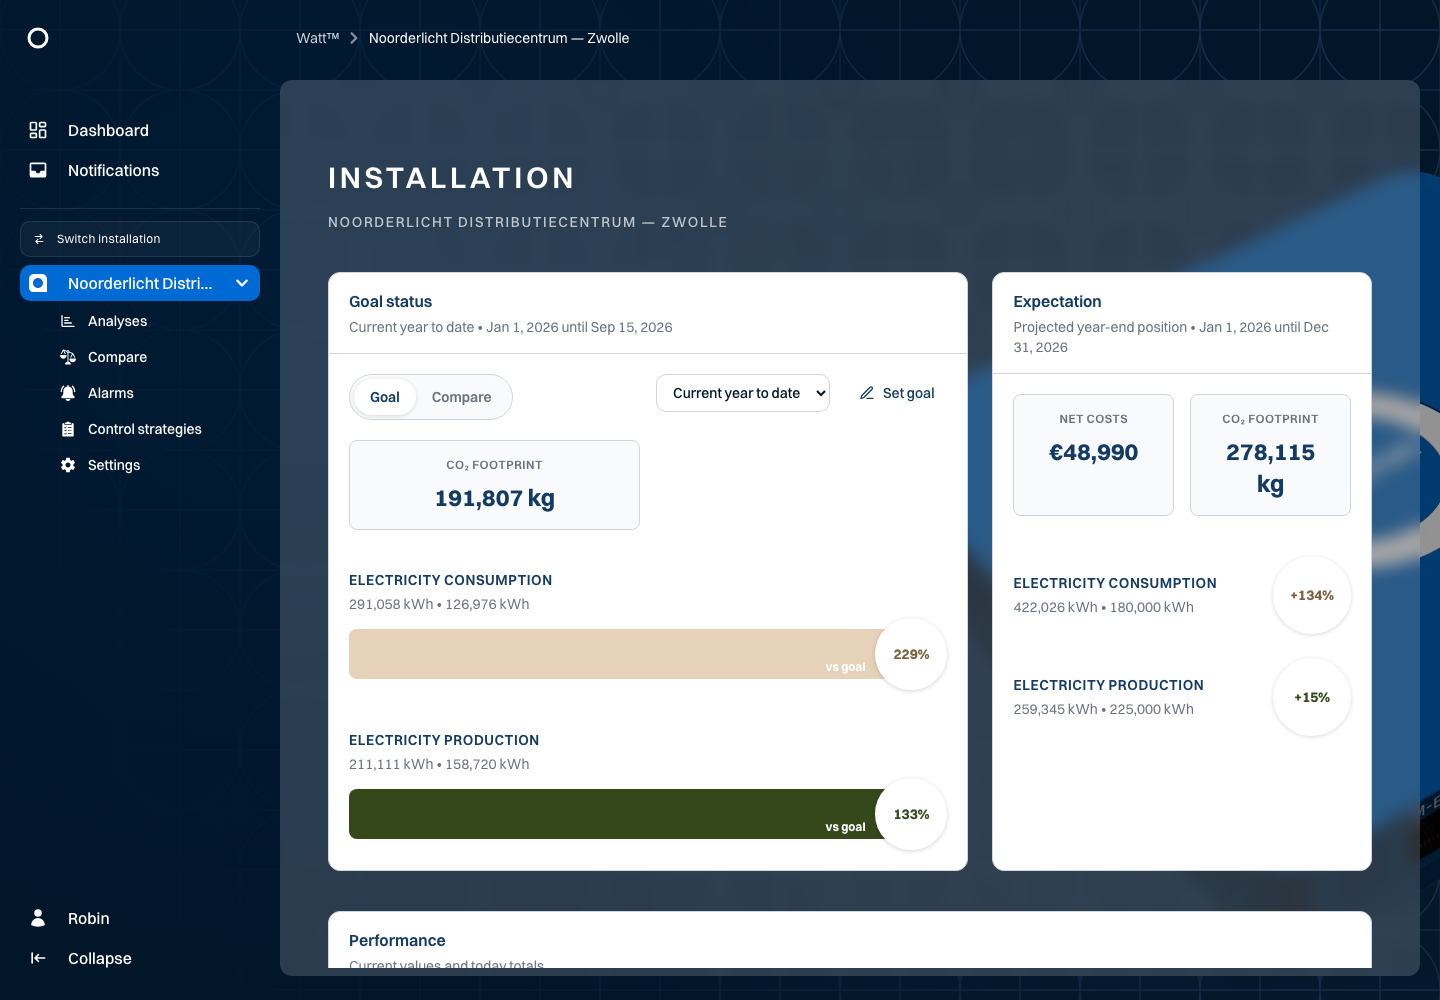This screenshot has width=1440, height=1000.
Task: Click the 278,115 kg CO₂ footprint card
Action: tap(1270, 455)
